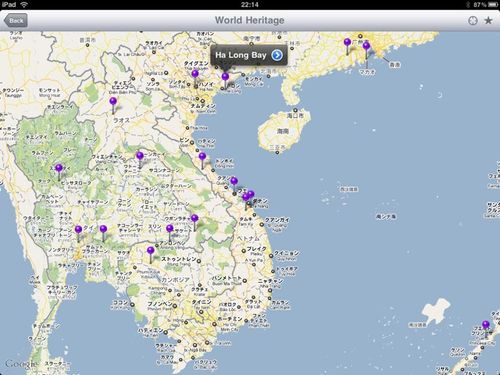Screen dimensions: 500x375
Task: Tap the Back button
Action: 16,21
